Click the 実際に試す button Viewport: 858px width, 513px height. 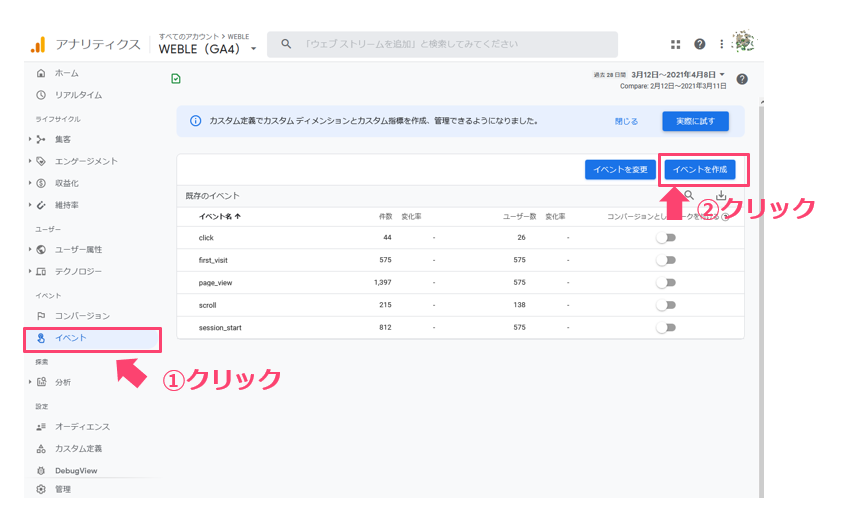coord(695,121)
